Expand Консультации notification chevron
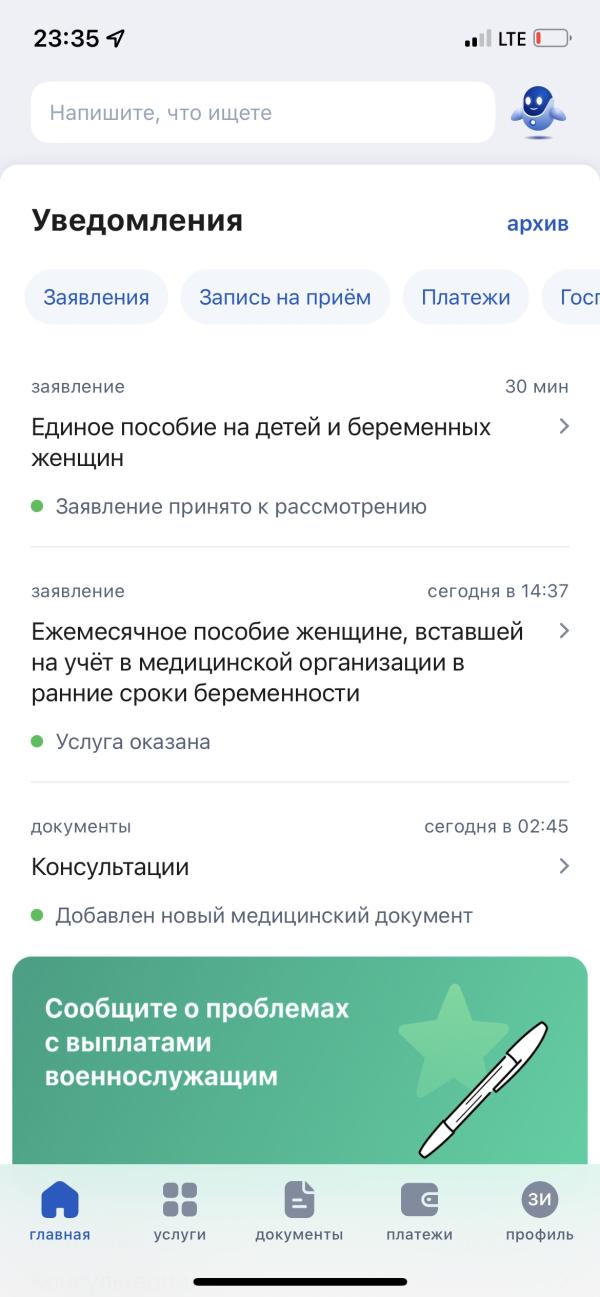The width and height of the screenshot is (600, 1297). [564, 866]
